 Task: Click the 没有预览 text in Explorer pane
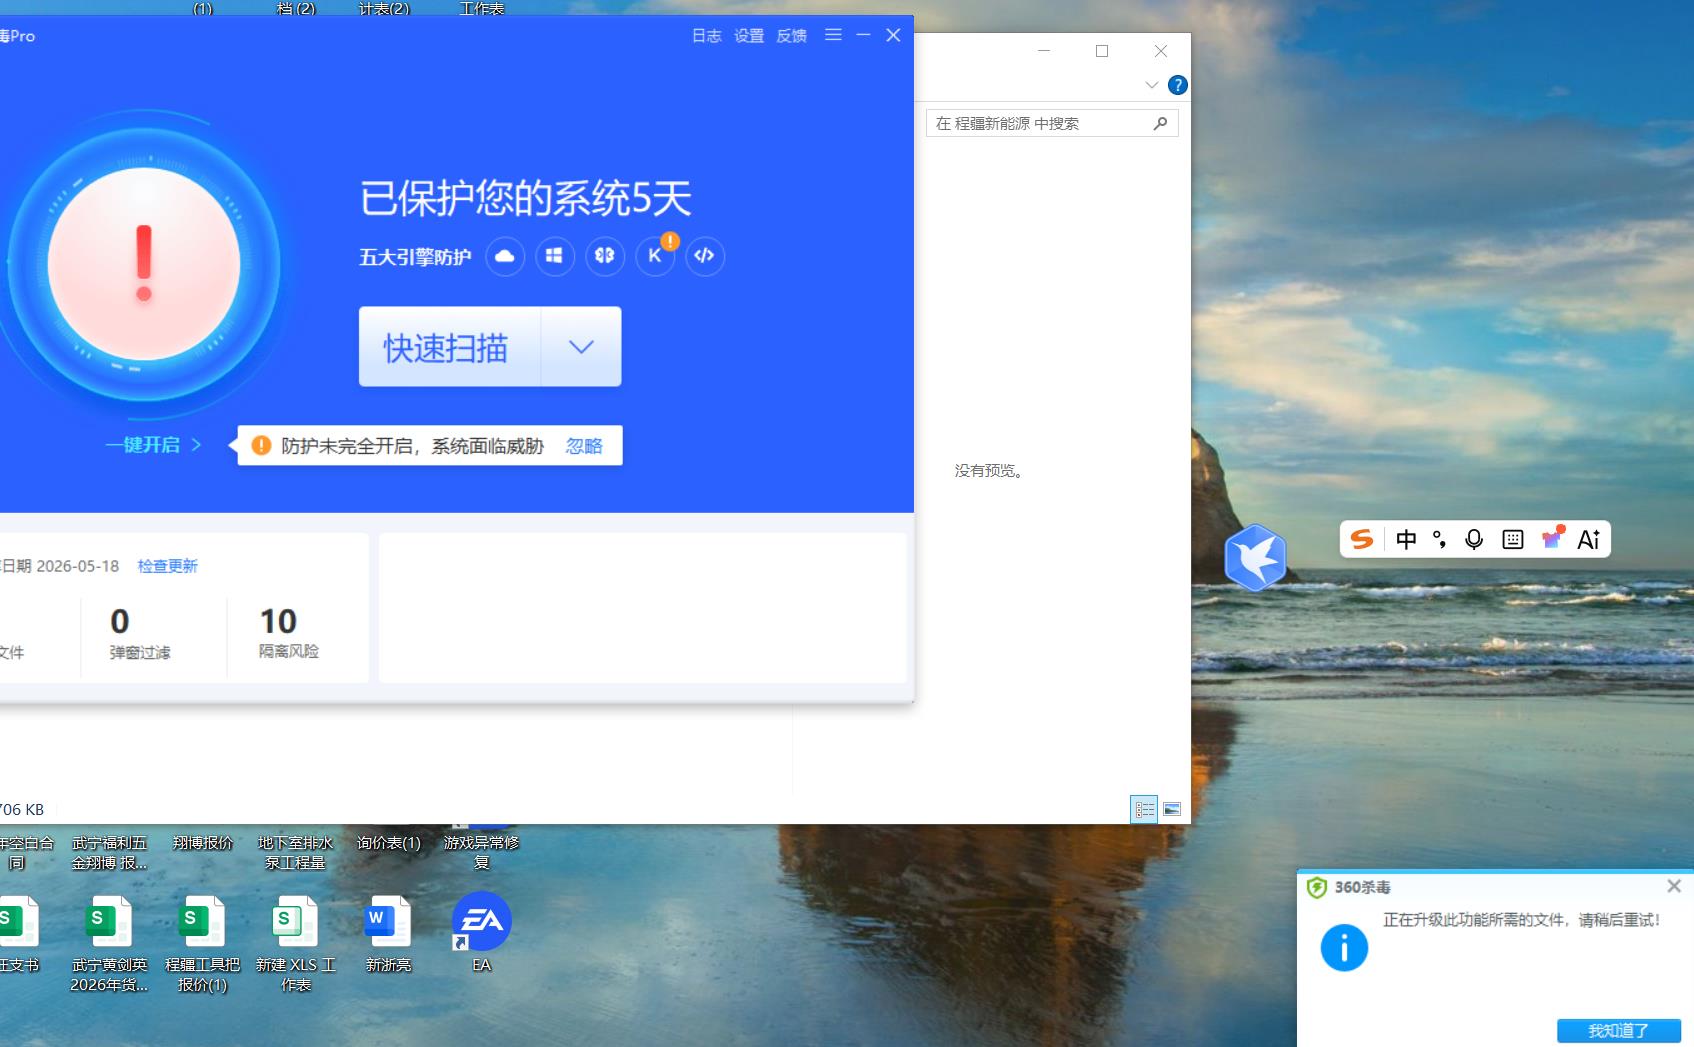(988, 470)
